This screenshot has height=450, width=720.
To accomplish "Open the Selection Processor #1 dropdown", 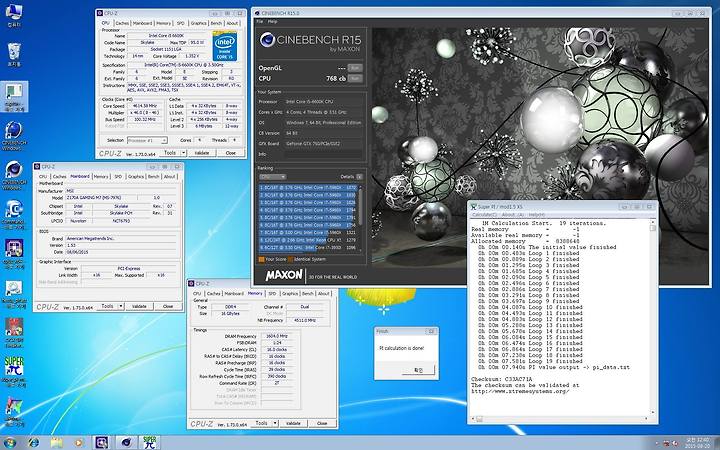I will pos(147,140).
